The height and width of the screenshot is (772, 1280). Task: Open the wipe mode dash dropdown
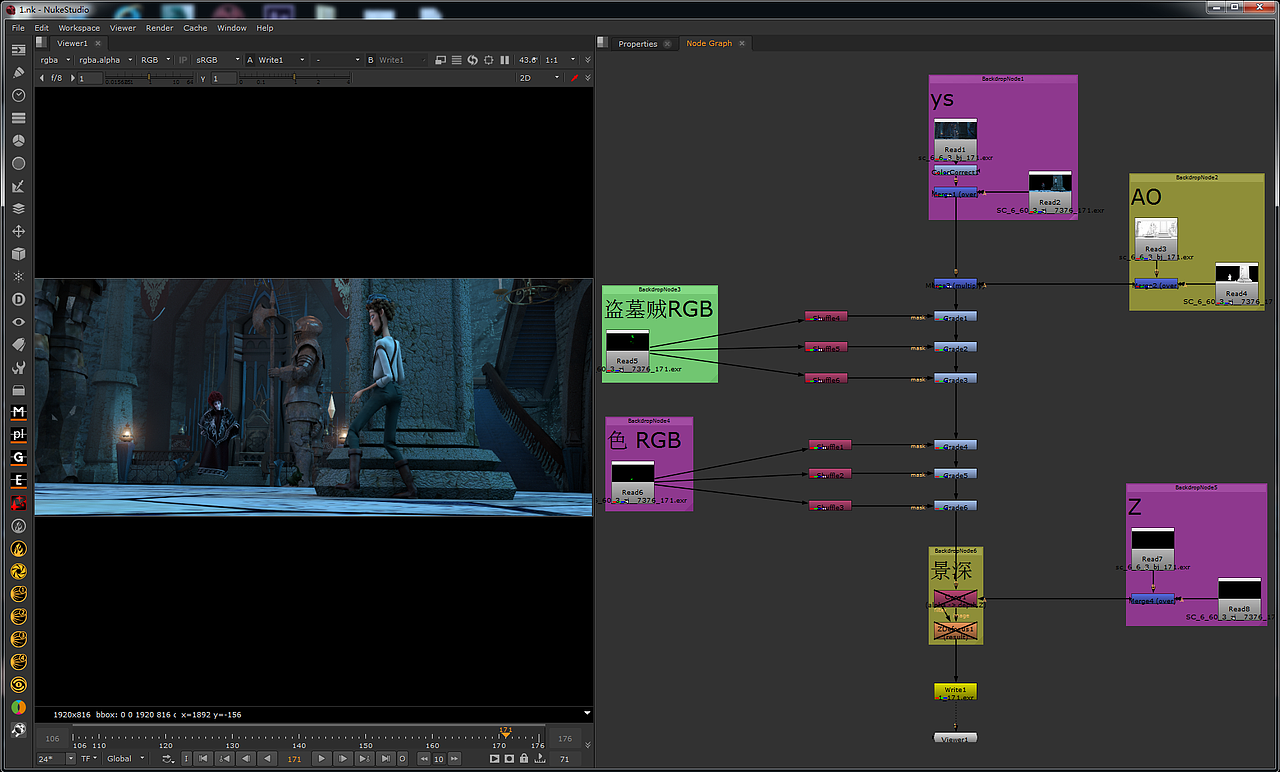[x=336, y=60]
